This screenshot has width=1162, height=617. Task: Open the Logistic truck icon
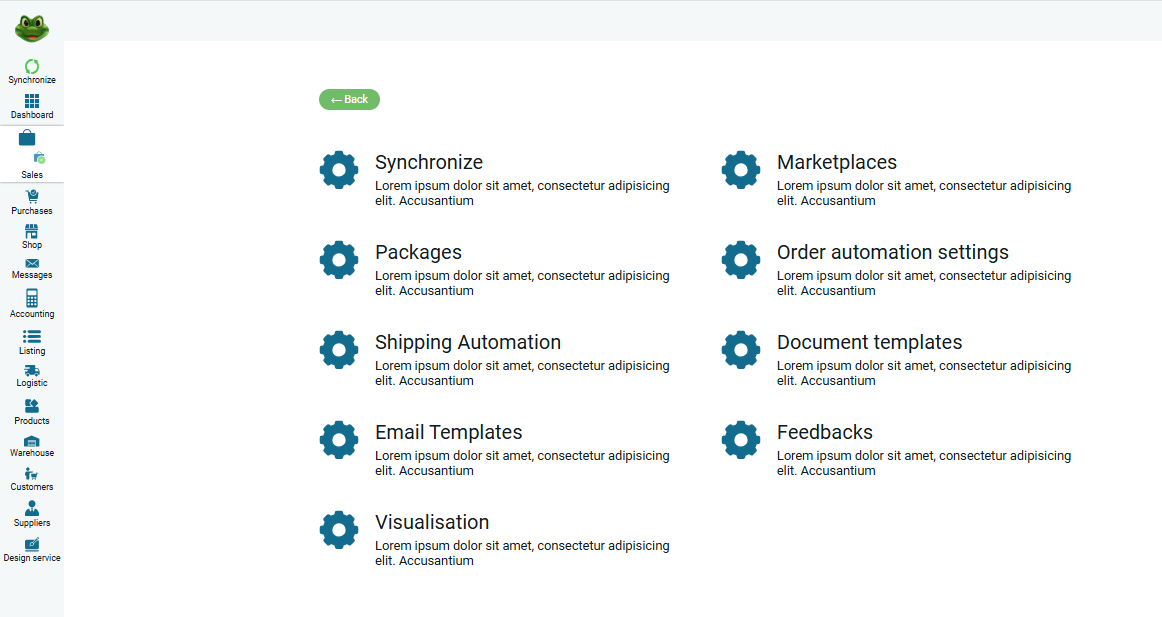32,371
